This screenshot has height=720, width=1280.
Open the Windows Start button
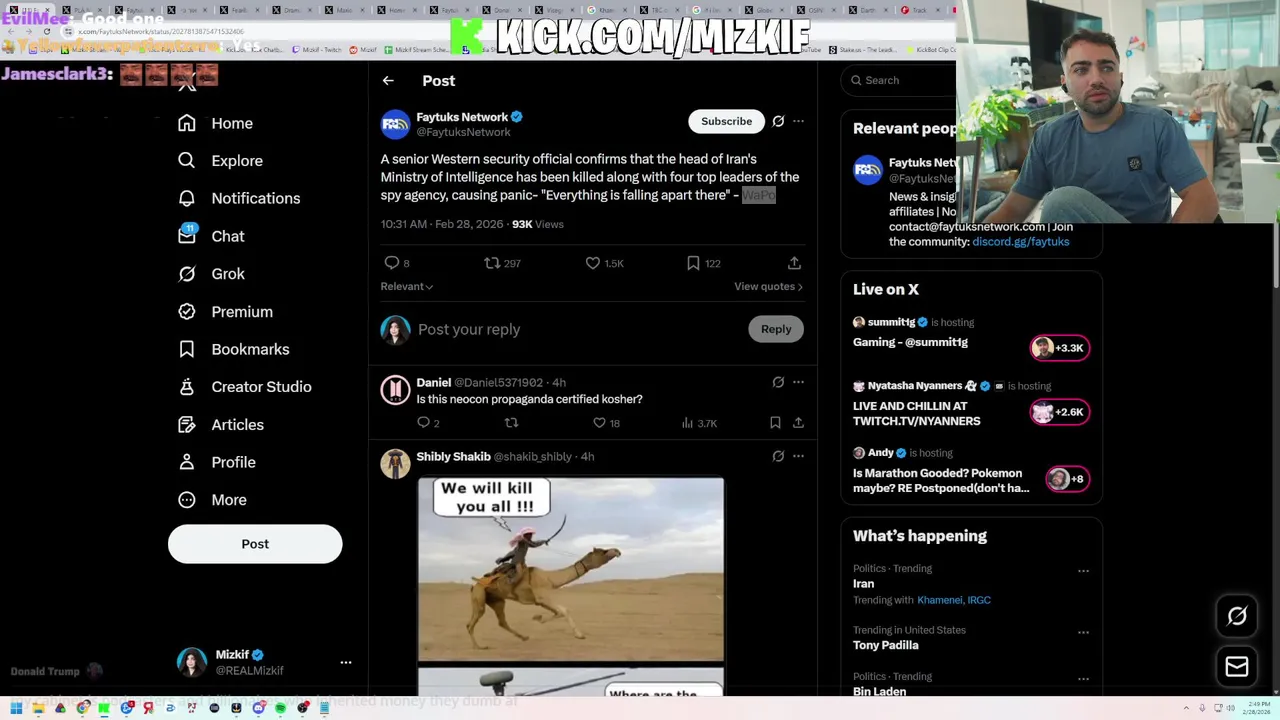(x=16, y=708)
